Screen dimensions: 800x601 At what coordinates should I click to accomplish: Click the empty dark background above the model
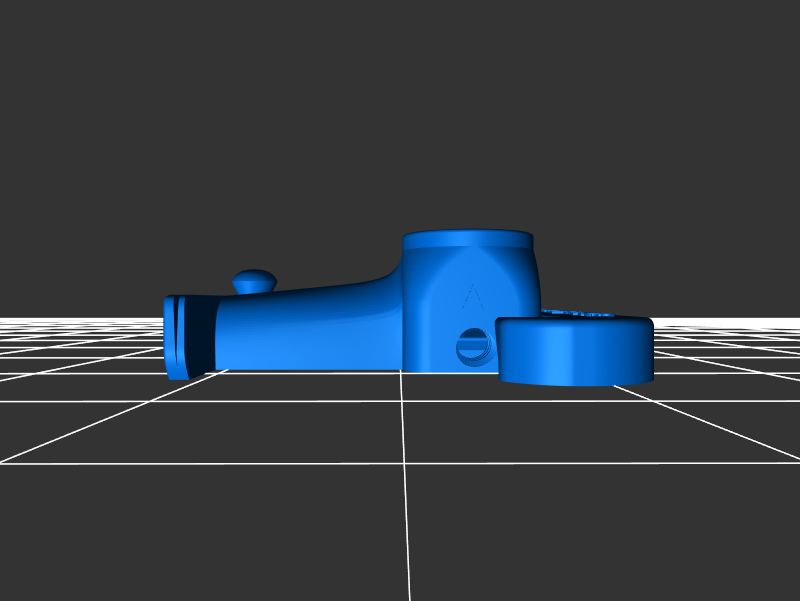[400, 120]
